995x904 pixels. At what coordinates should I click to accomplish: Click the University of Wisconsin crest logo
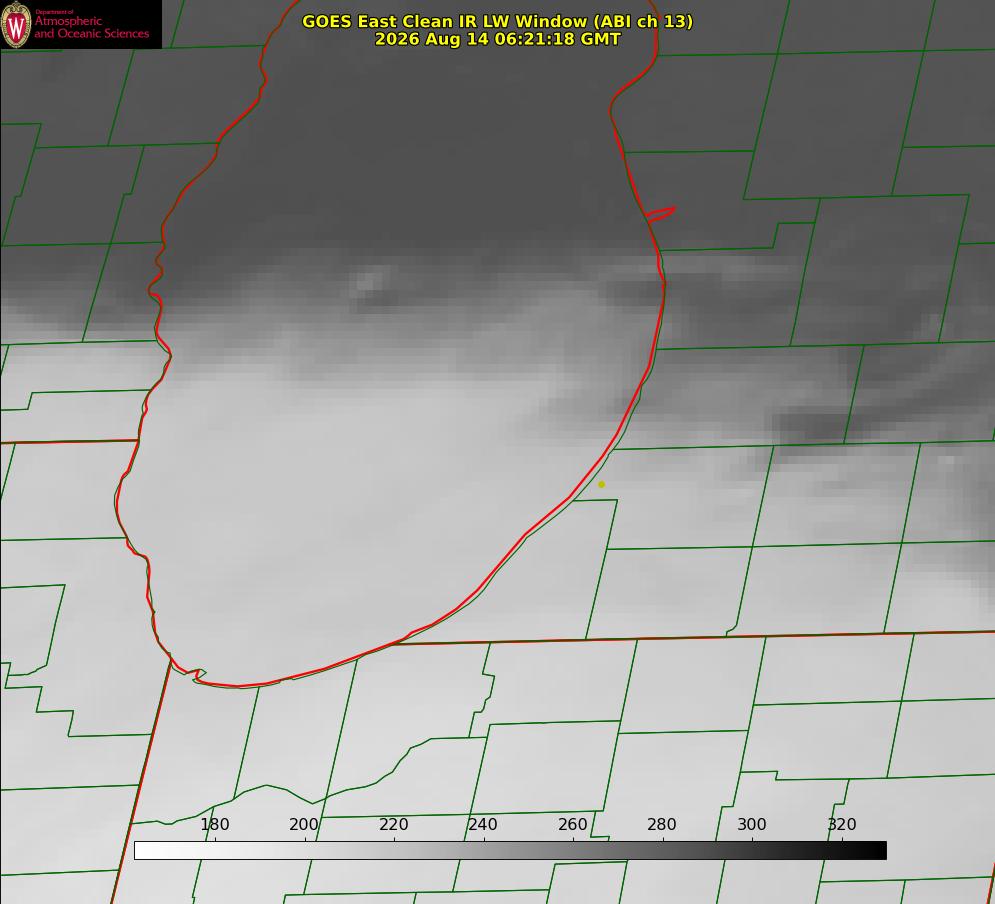16,25
